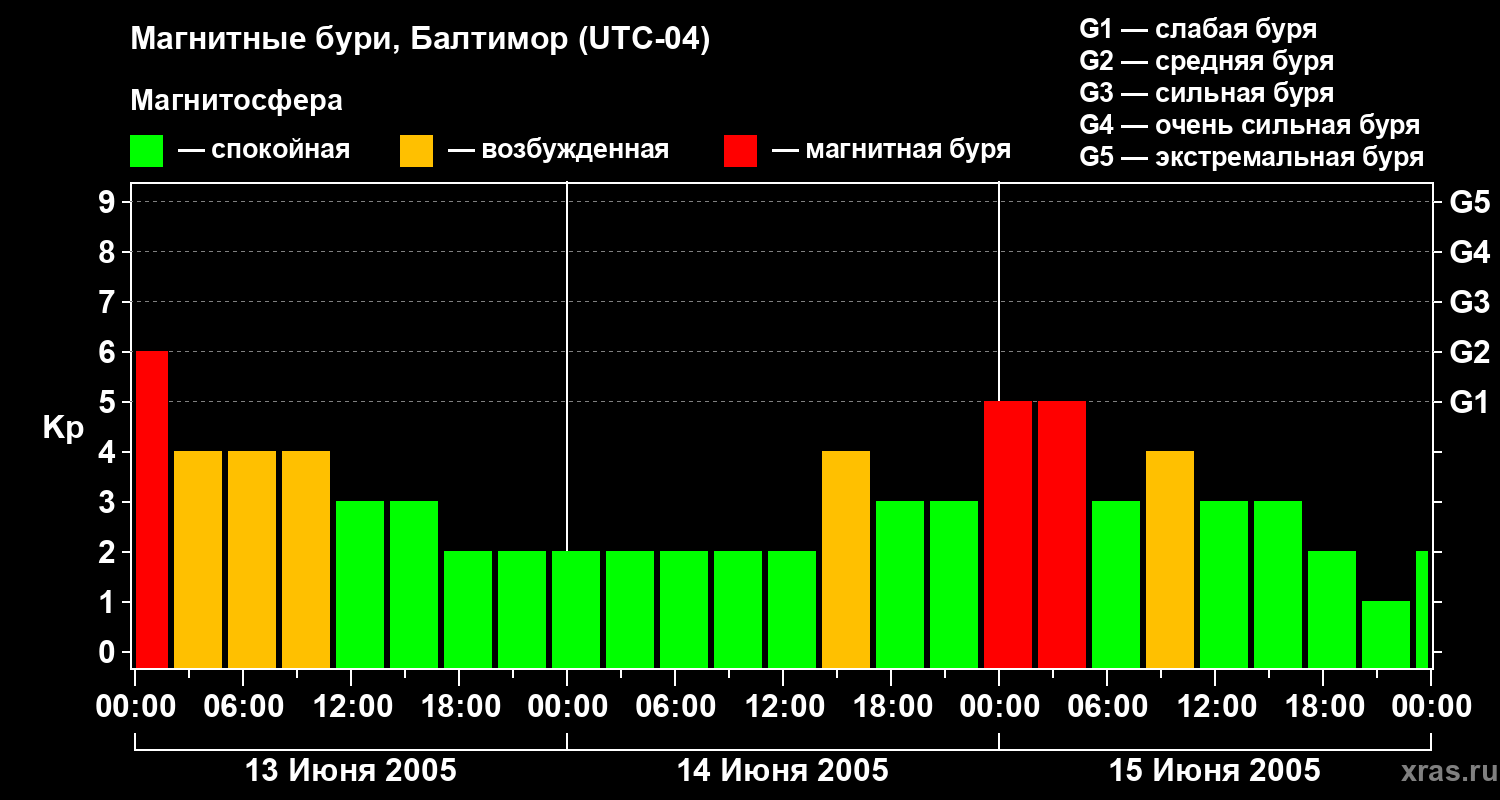Click the green Kp 1 bar on 15 Июня
The width and height of the screenshot is (1500, 800).
[1386, 634]
